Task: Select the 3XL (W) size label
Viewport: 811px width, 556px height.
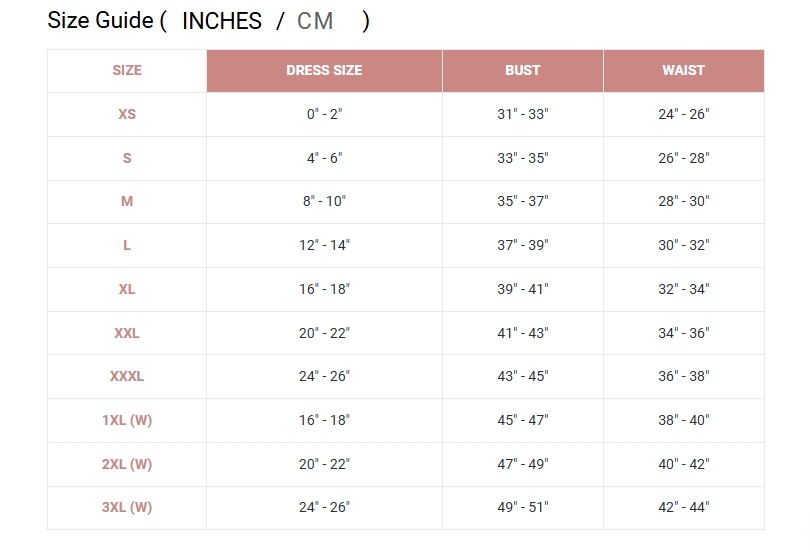Action: (x=127, y=507)
